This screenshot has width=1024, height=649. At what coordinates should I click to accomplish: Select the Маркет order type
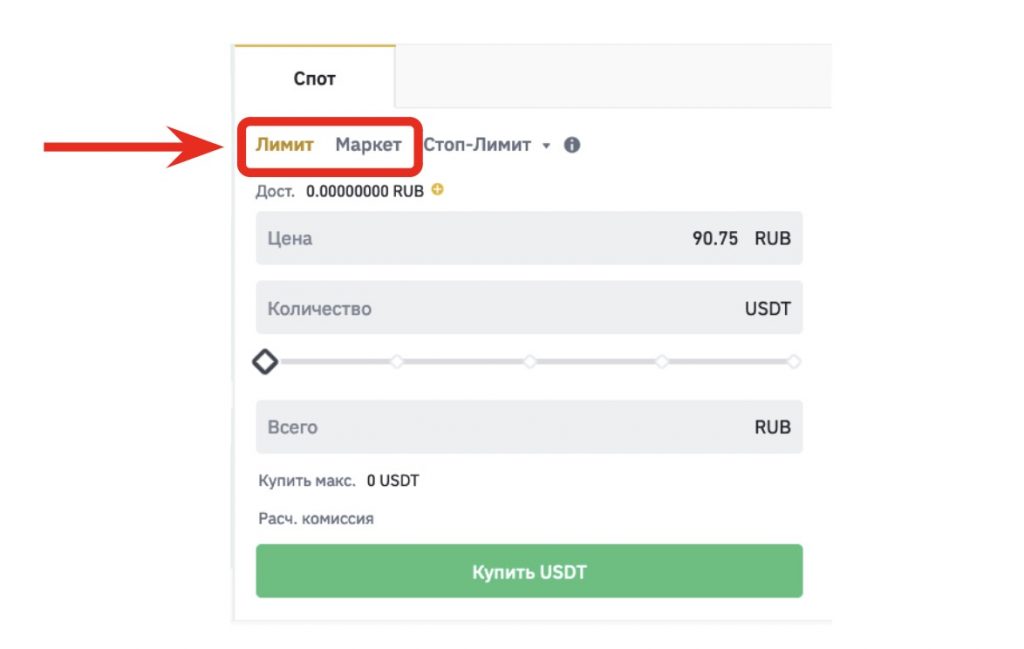368,145
